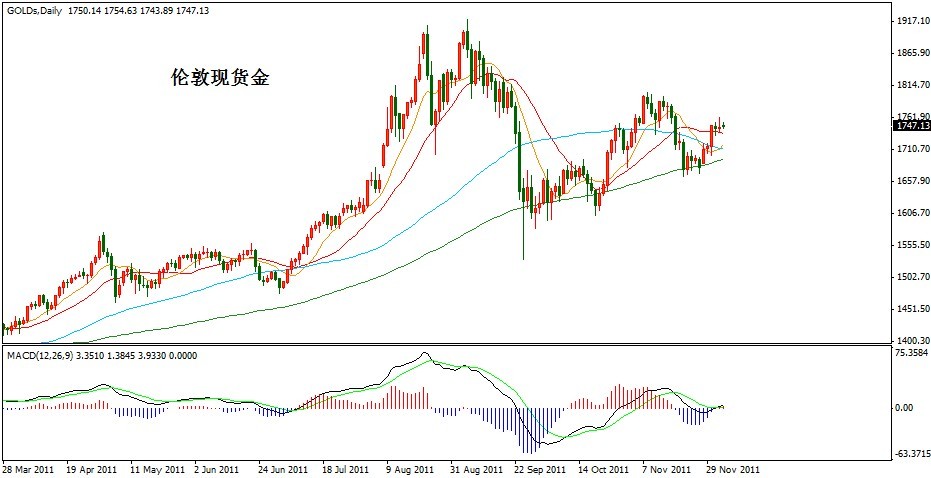The height and width of the screenshot is (478, 931).
Task: Click the 28 Mar 2011 date label
Action: (28, 468)
